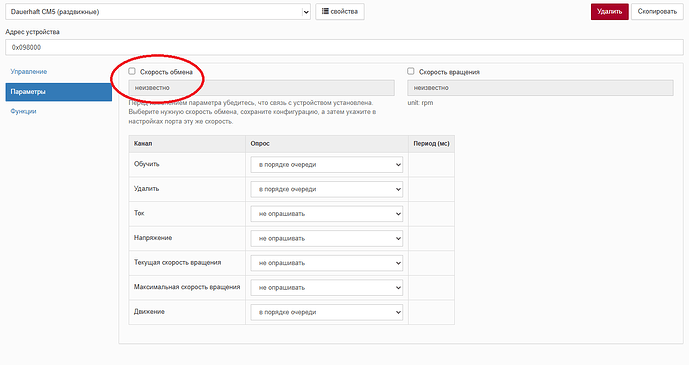Click the Максимальная скорость вращения label
This screenshot has width=689, height=365.
click(187, 287)
